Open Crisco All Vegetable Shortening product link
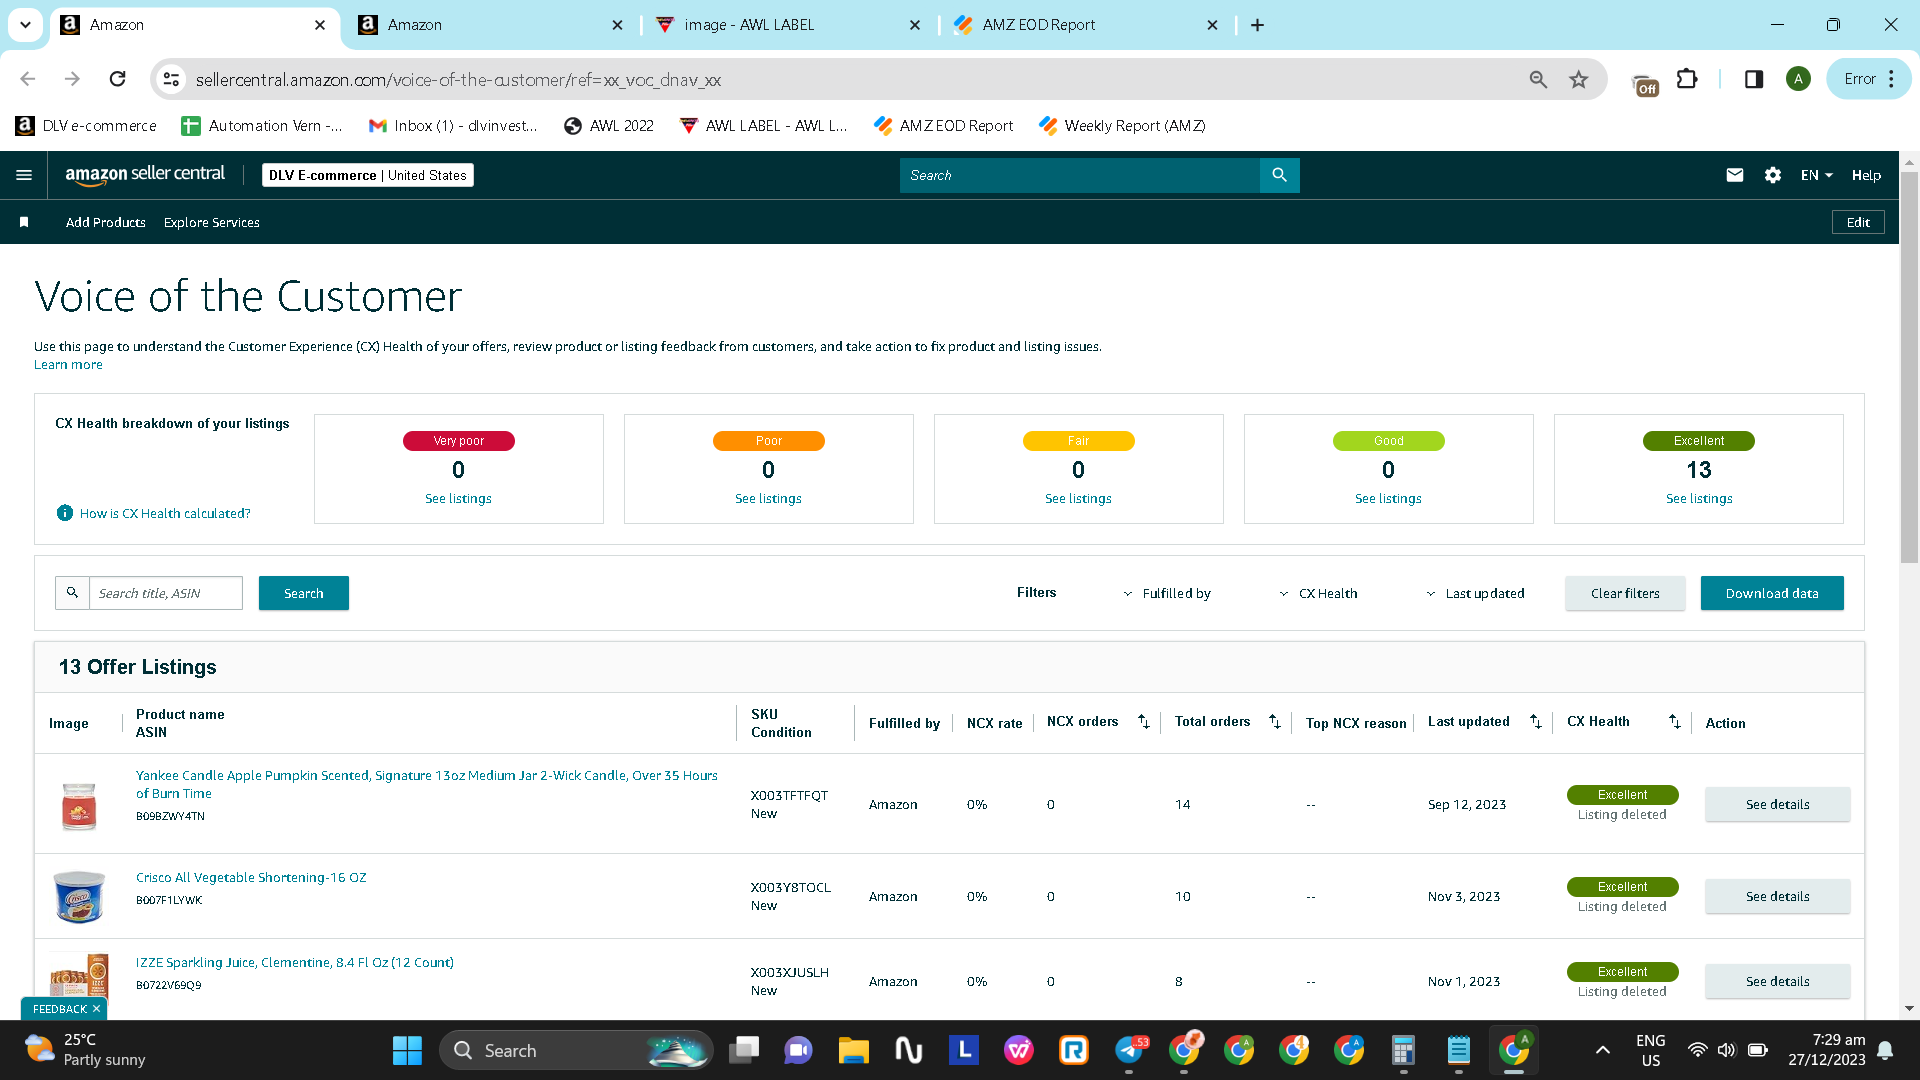 [x=251, y=877]
